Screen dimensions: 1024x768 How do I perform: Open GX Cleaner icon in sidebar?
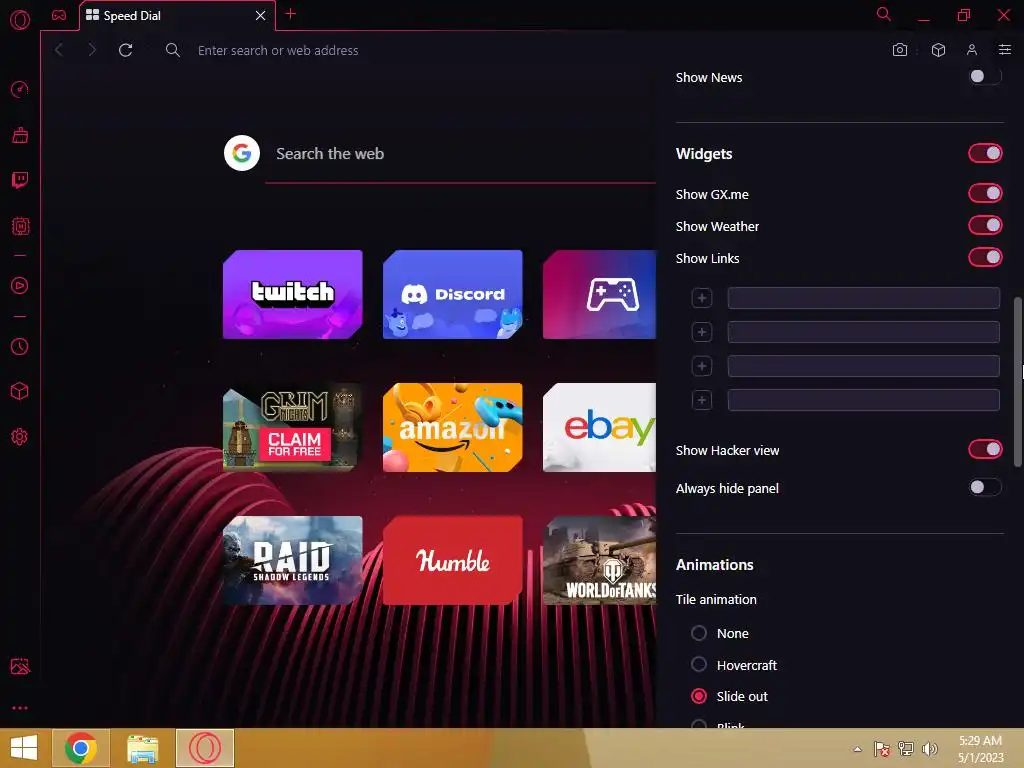20,135
